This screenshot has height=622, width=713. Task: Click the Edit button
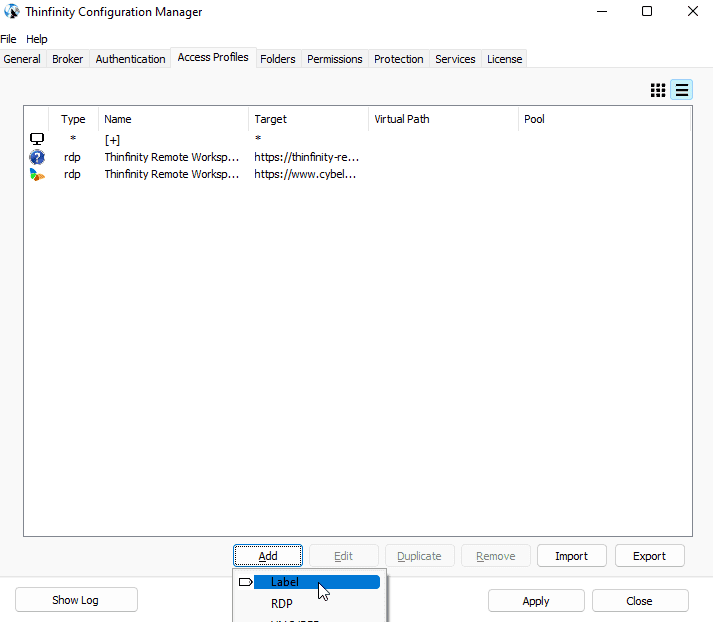pos(344,556)
